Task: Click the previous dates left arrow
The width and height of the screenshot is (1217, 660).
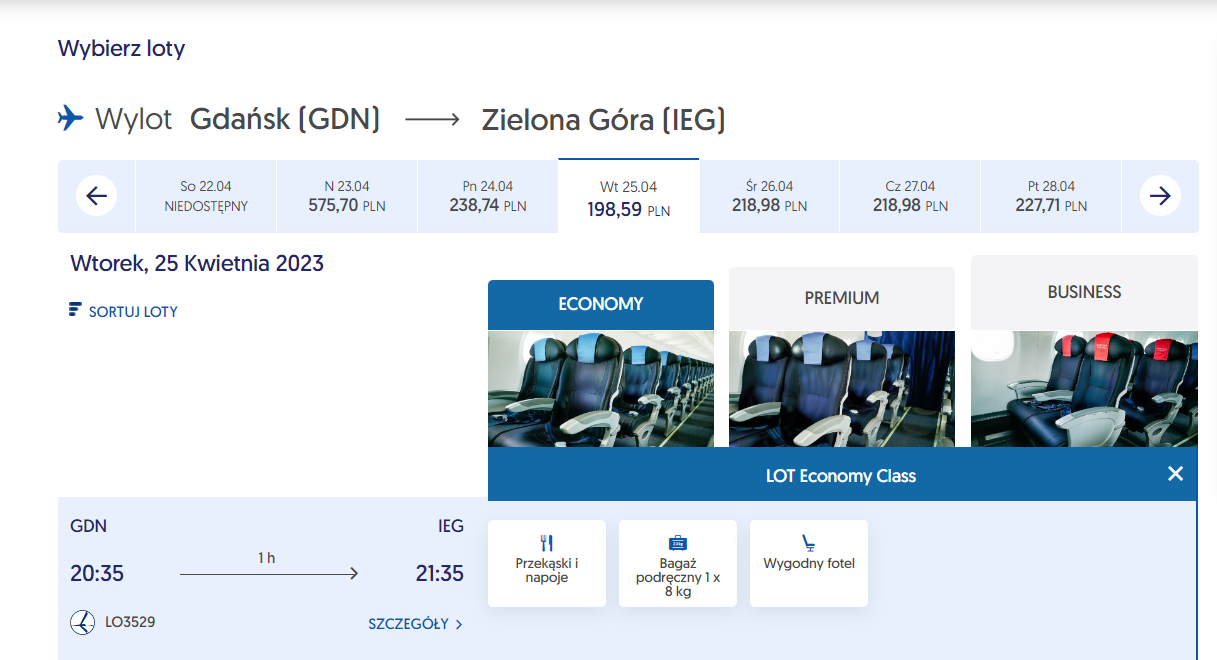Action: point(97,196)
